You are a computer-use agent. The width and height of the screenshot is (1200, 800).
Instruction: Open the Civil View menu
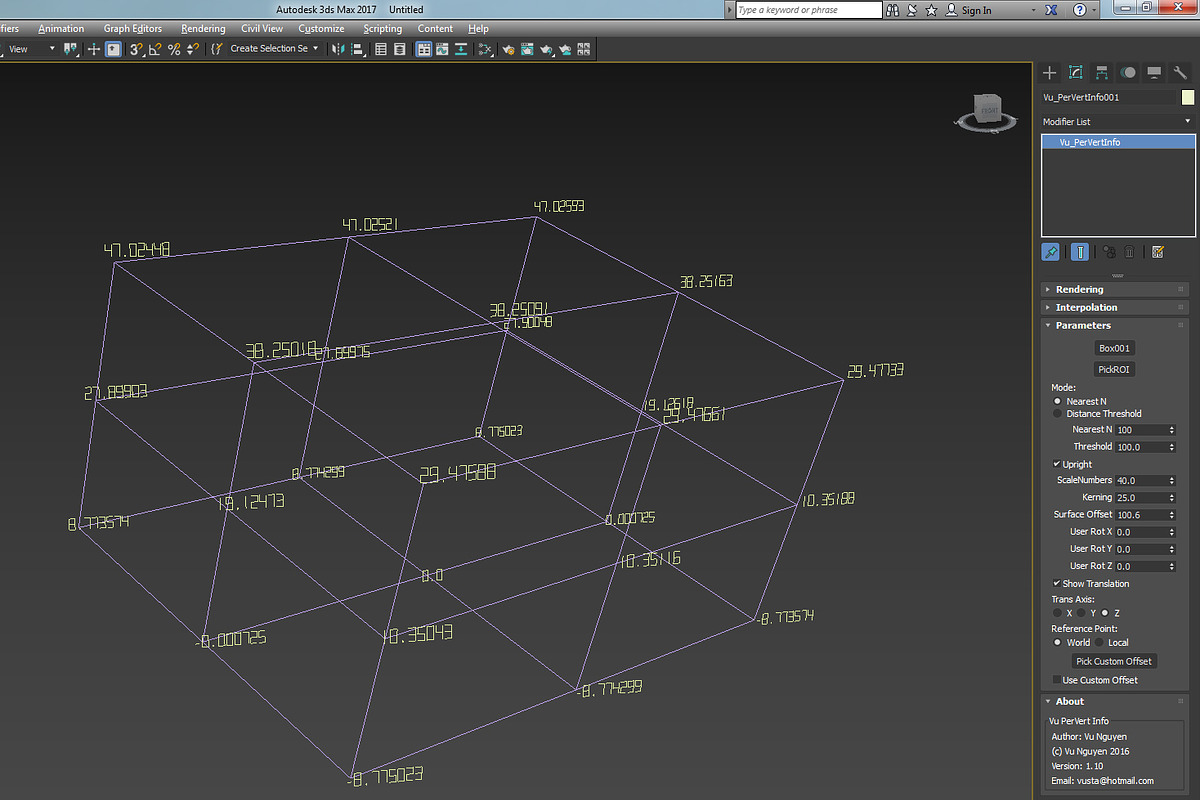pyautogui.click(x=262, y=29)
